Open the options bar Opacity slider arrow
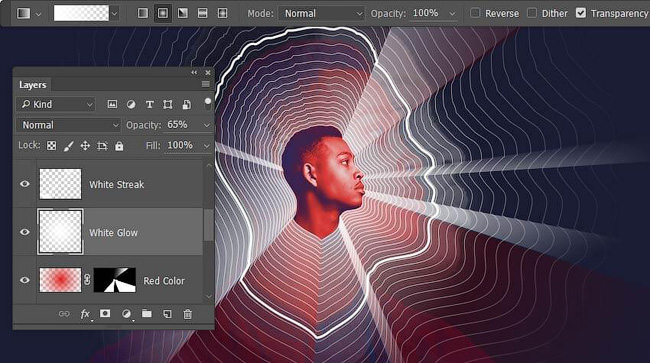Viewport: 650px width, 363px height. point(452,14)
